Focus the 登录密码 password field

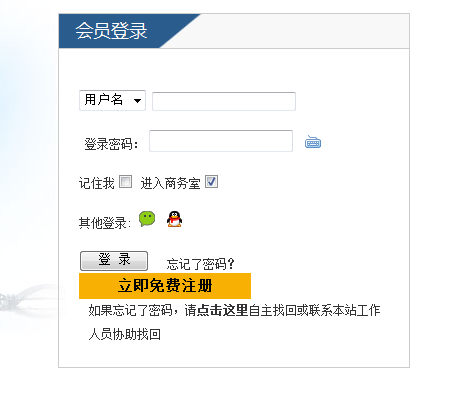(221, 141)
